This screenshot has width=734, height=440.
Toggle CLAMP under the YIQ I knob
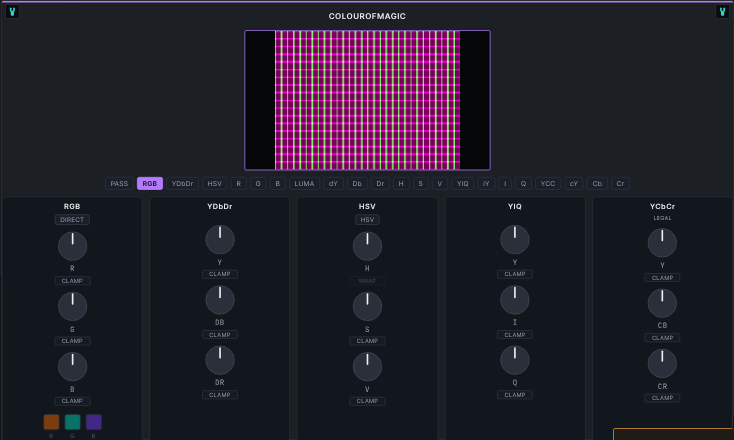pos(514,335)
